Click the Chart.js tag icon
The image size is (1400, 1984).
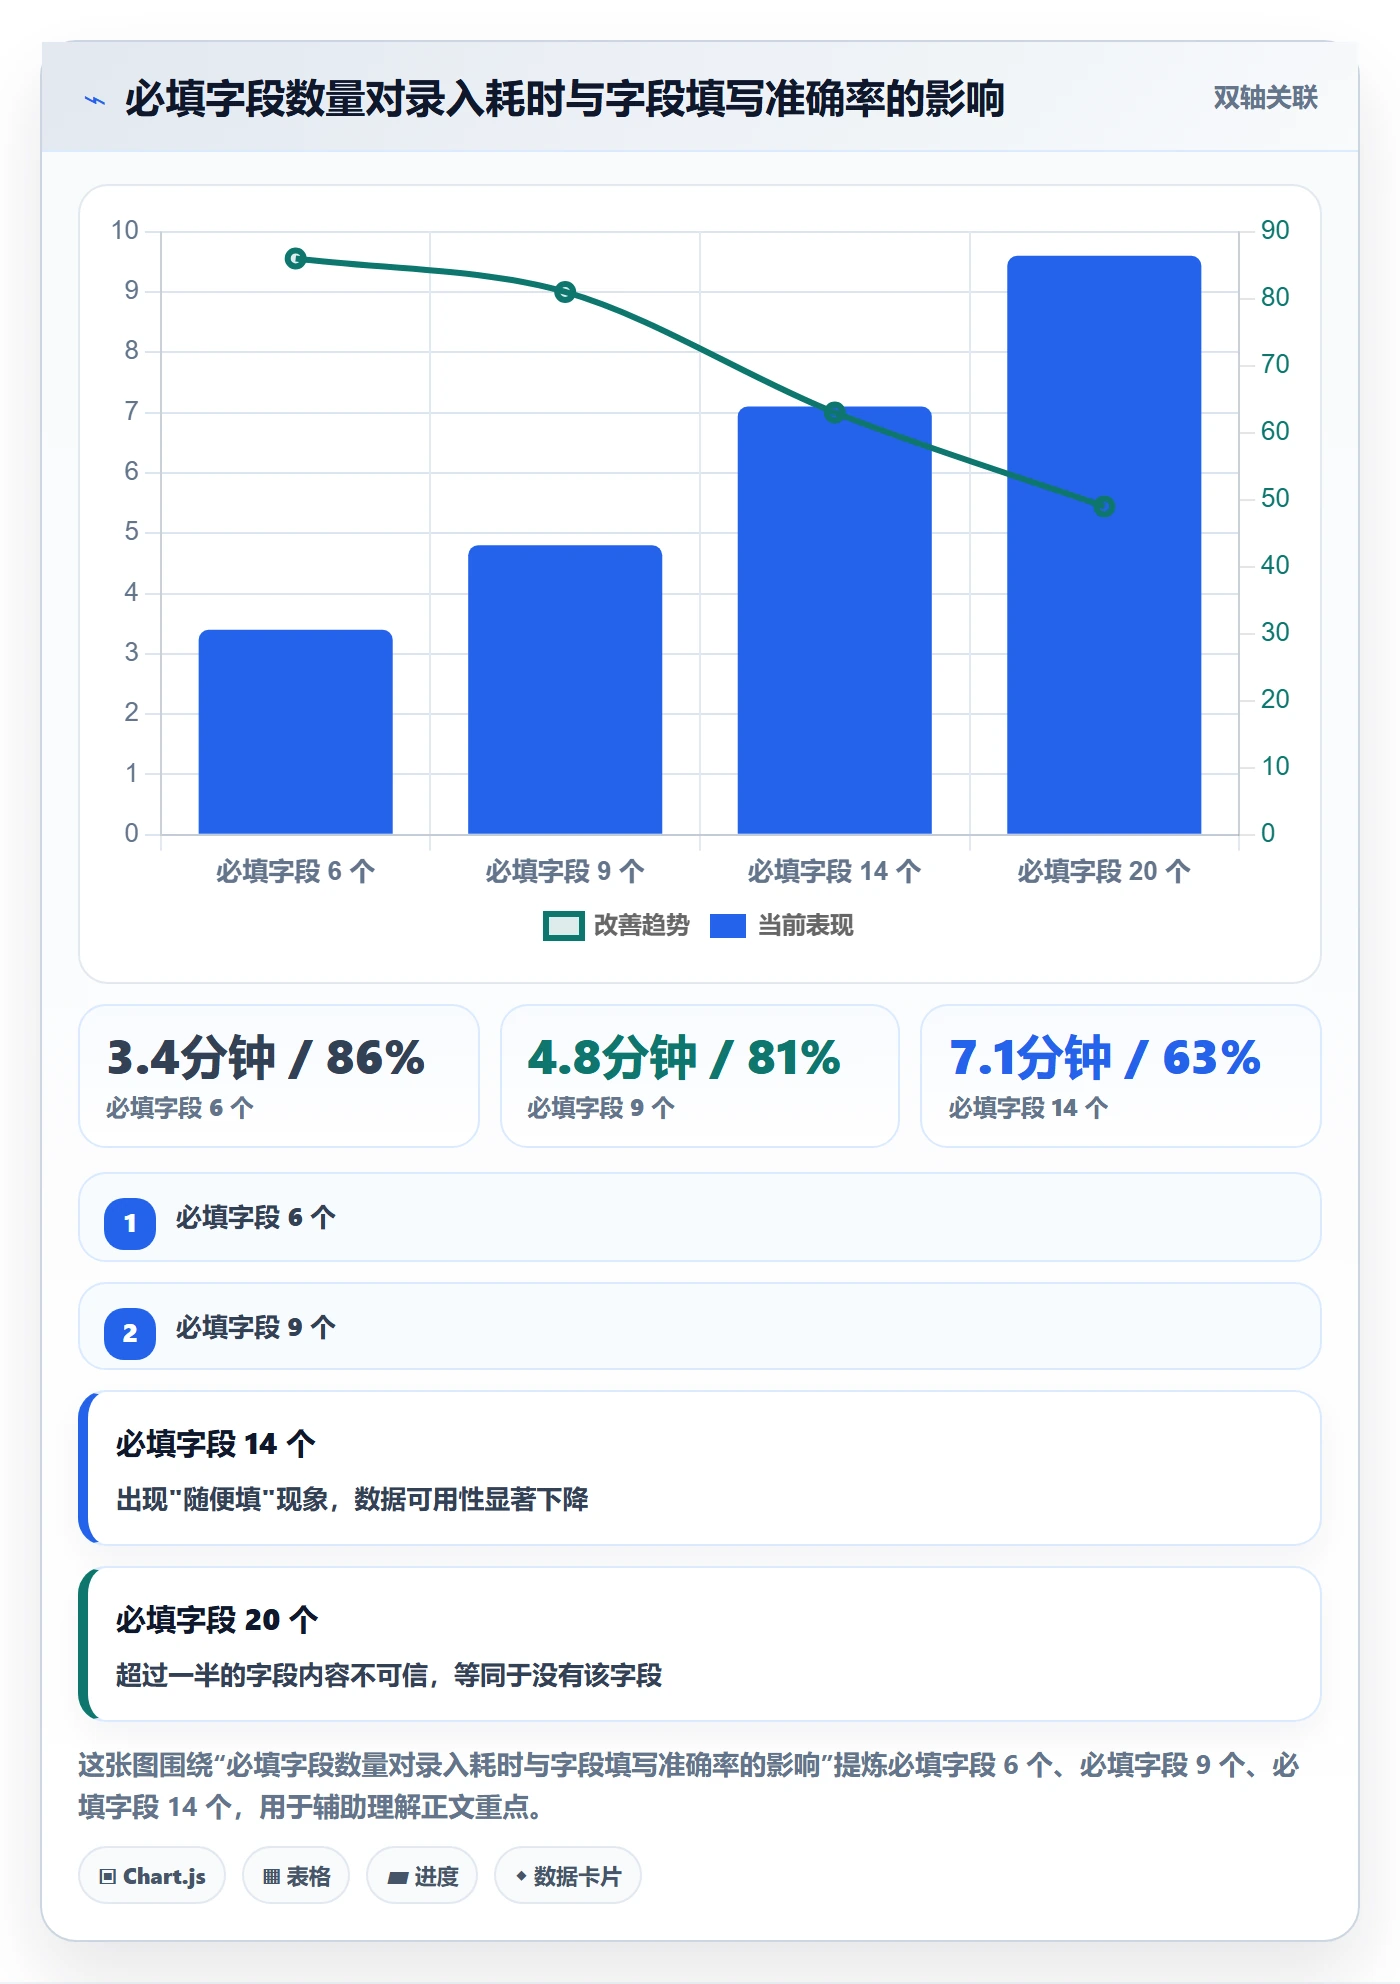107,1877
